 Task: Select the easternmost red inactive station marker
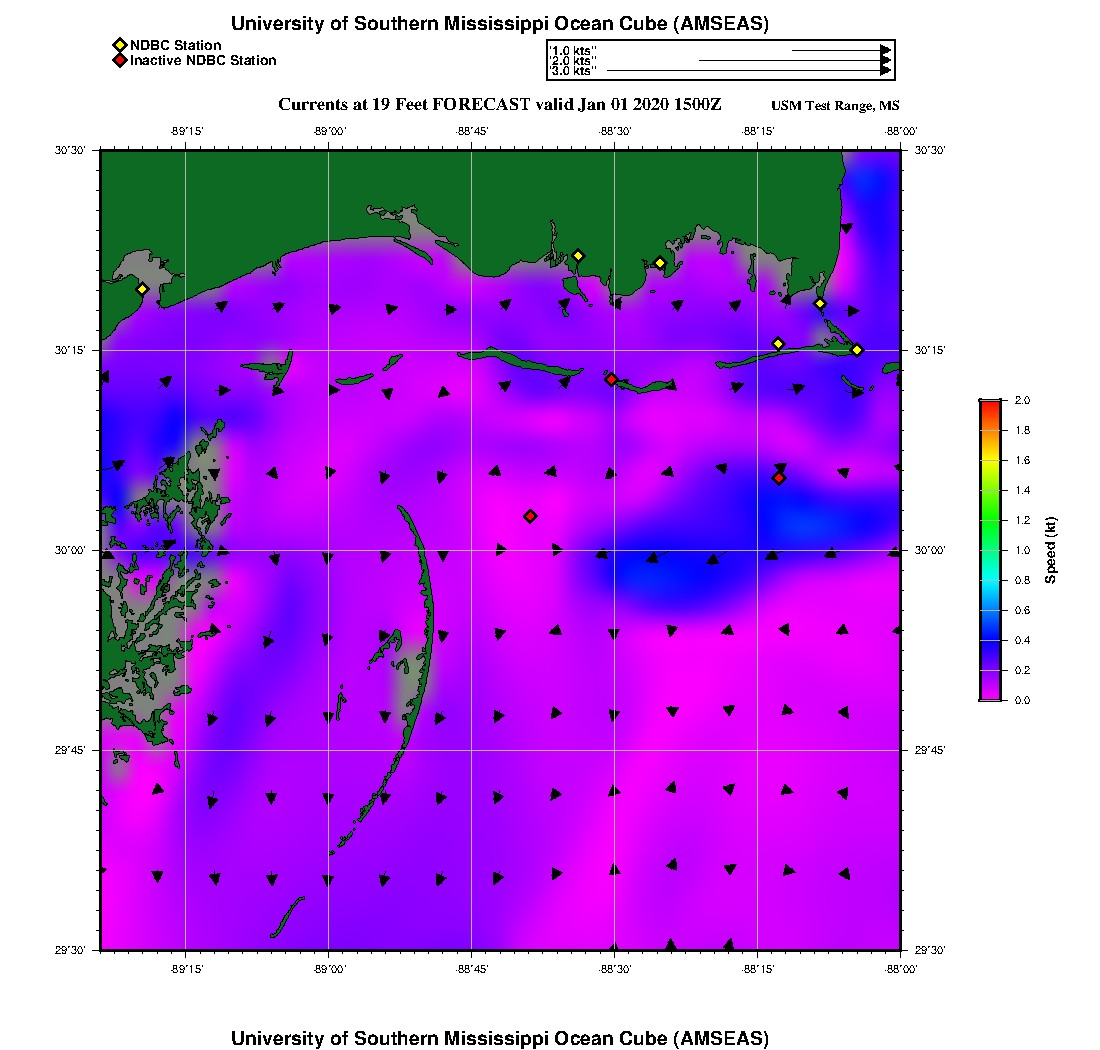(x=779, y=478)
